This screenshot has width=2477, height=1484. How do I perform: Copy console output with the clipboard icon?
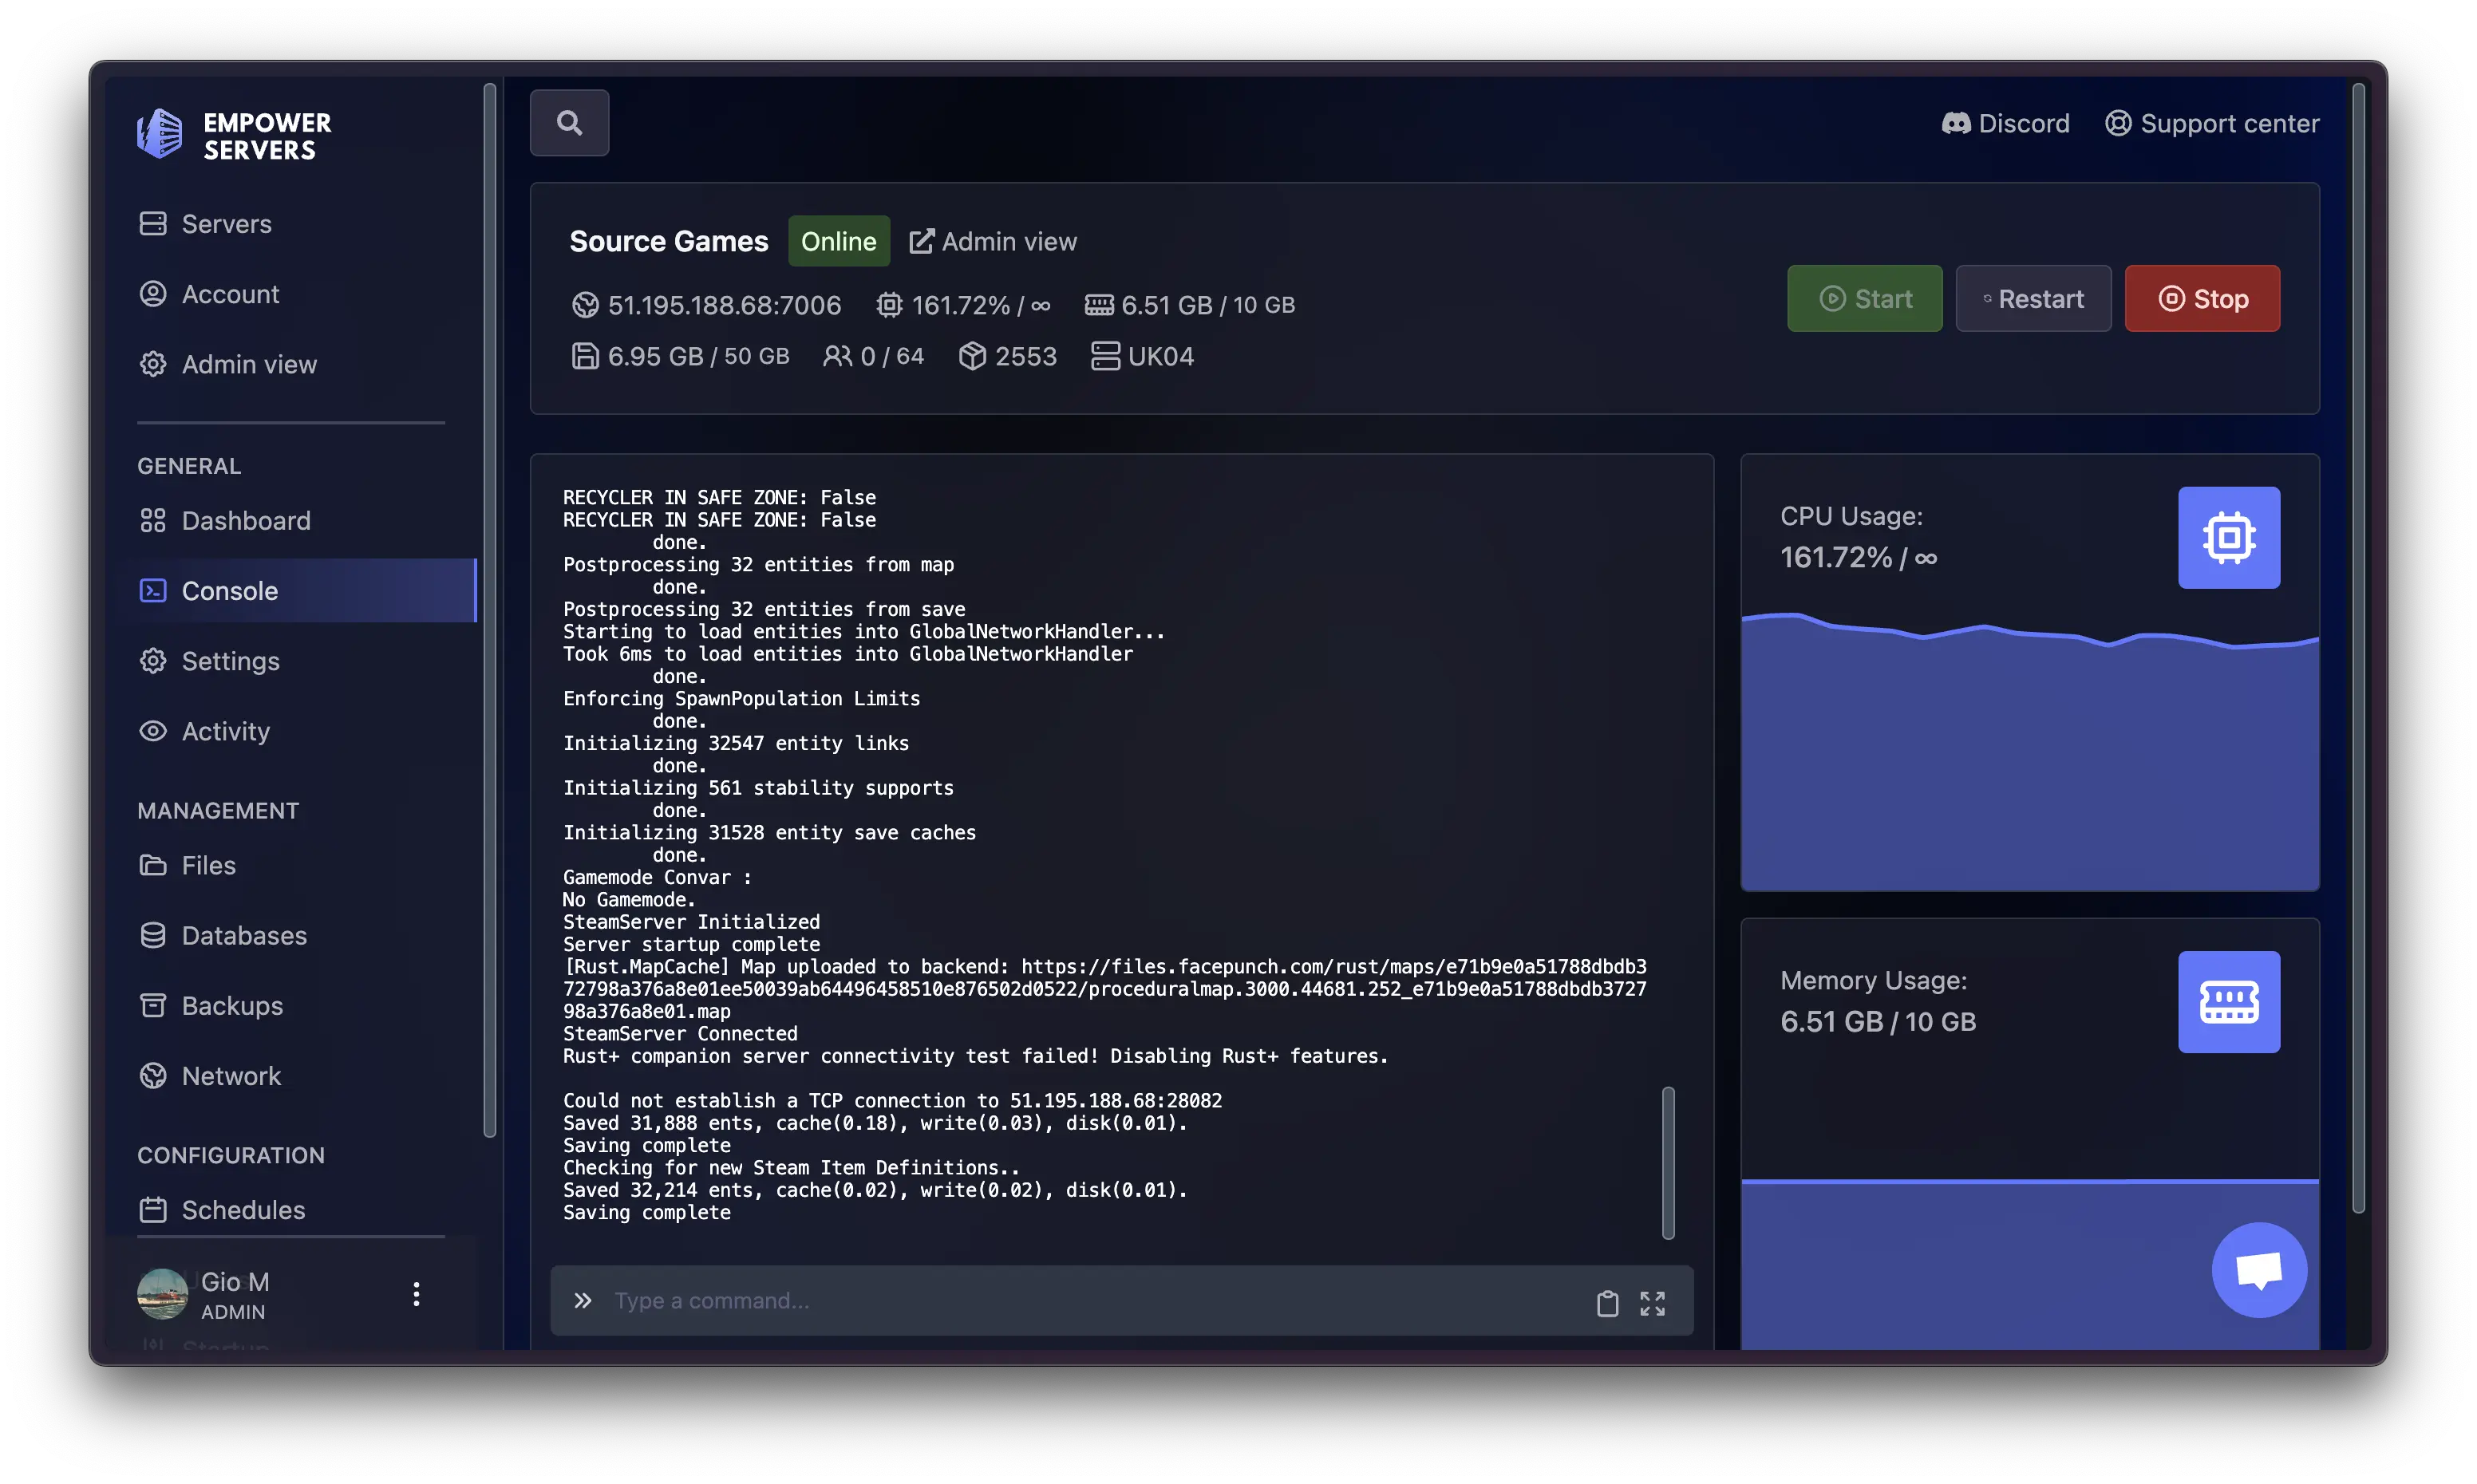[x=1606, y=1302]
